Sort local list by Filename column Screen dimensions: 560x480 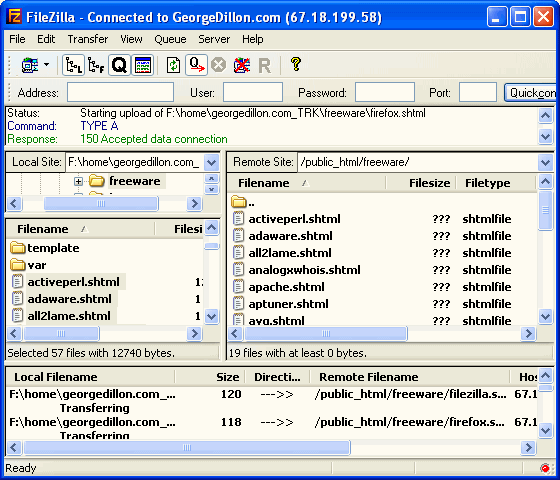click(81, 229)
